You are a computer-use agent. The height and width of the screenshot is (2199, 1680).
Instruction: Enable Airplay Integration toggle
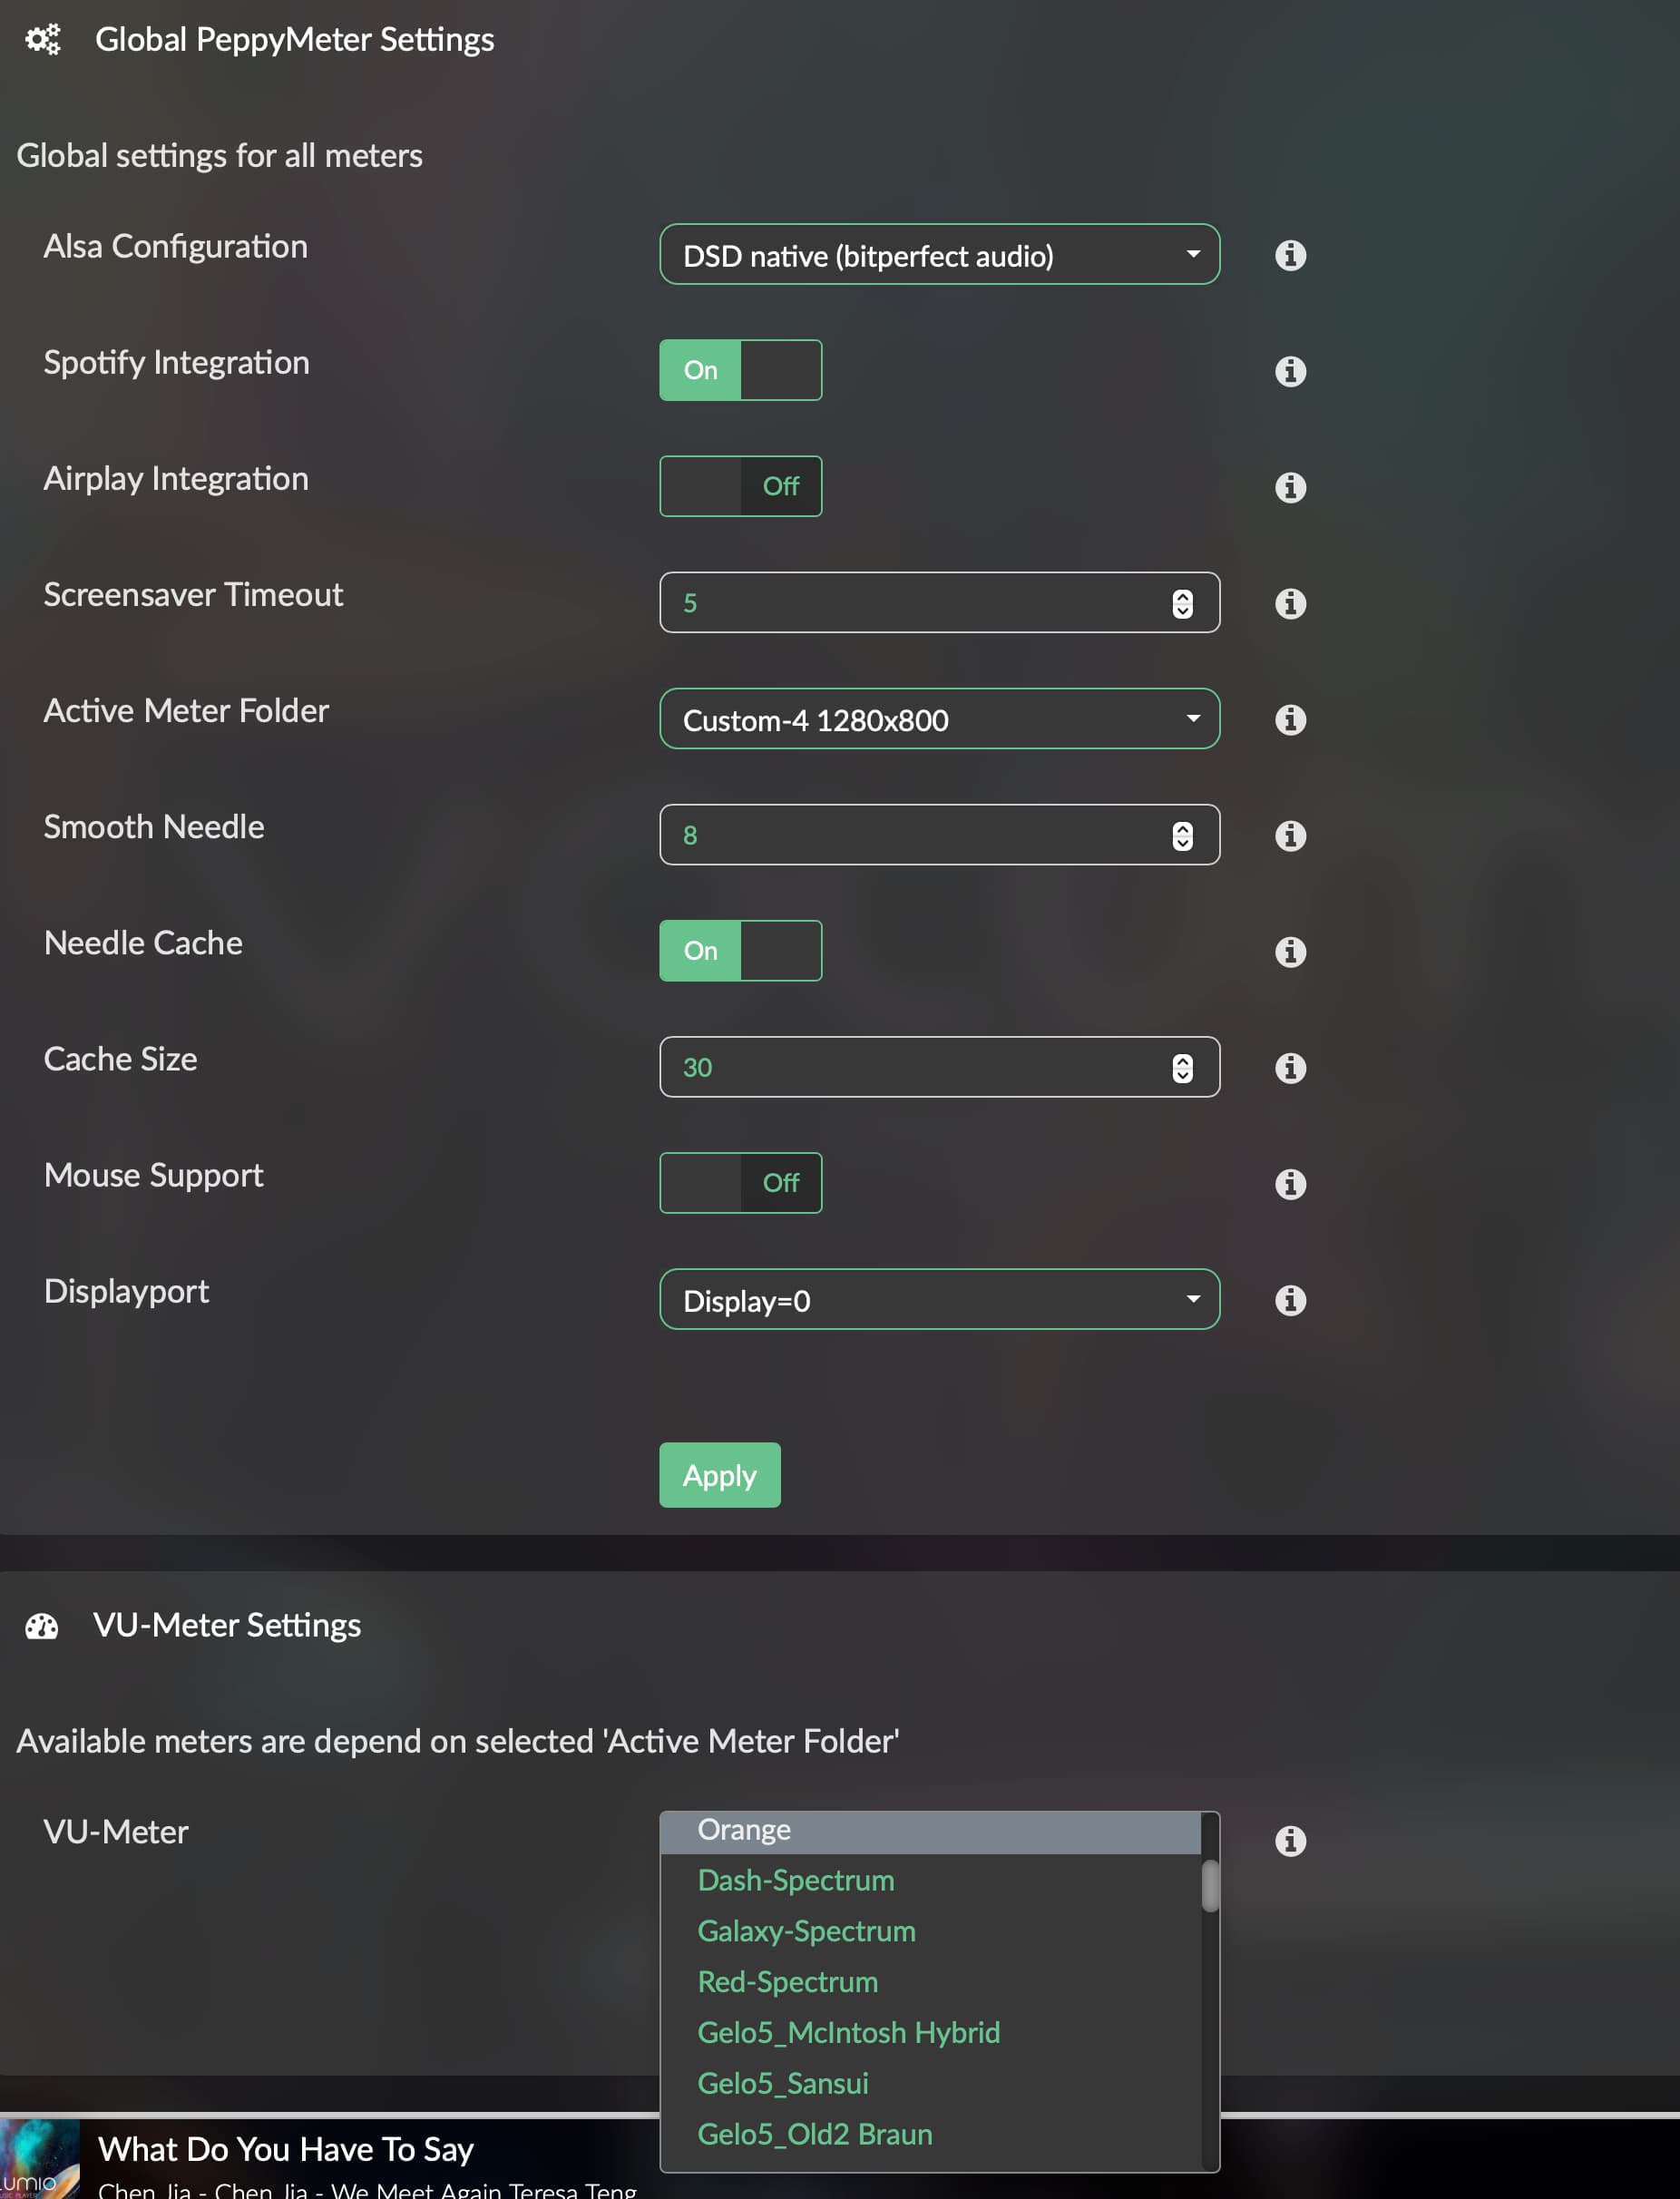[x=740, y=486]
